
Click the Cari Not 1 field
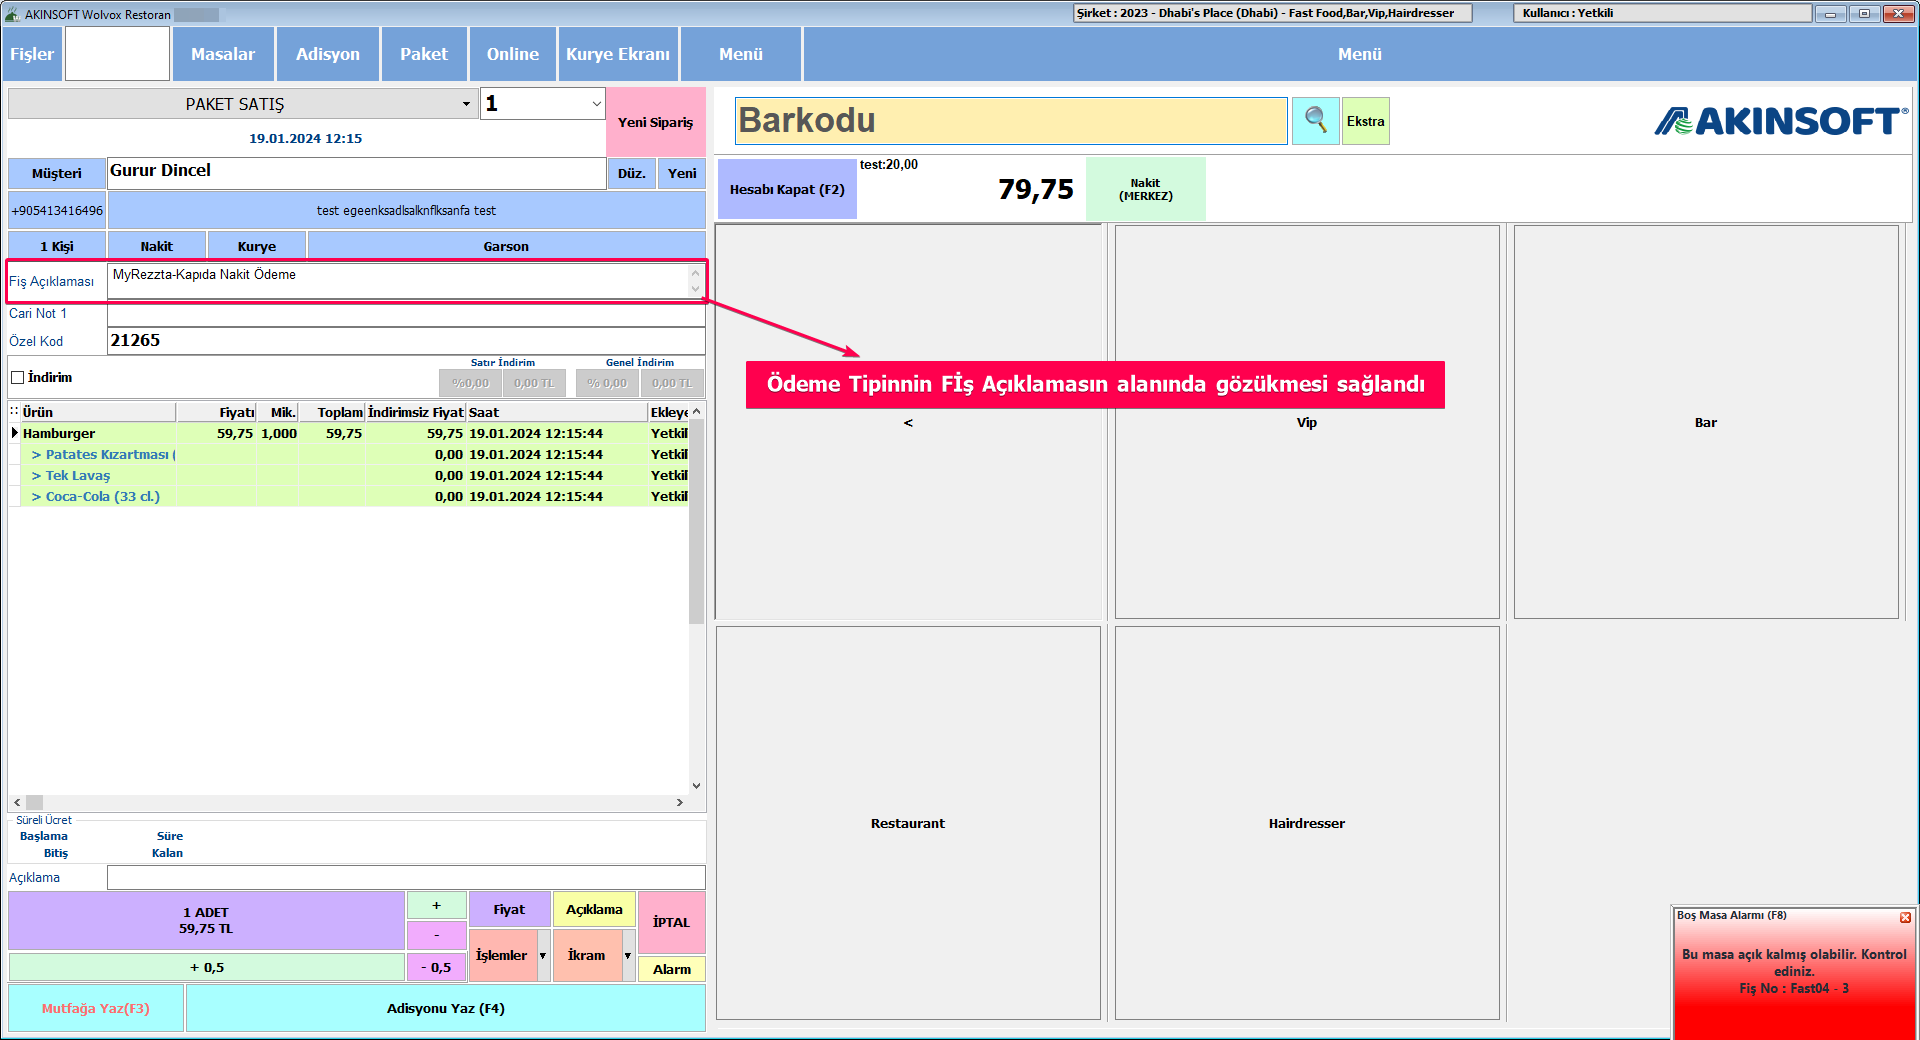406,314
